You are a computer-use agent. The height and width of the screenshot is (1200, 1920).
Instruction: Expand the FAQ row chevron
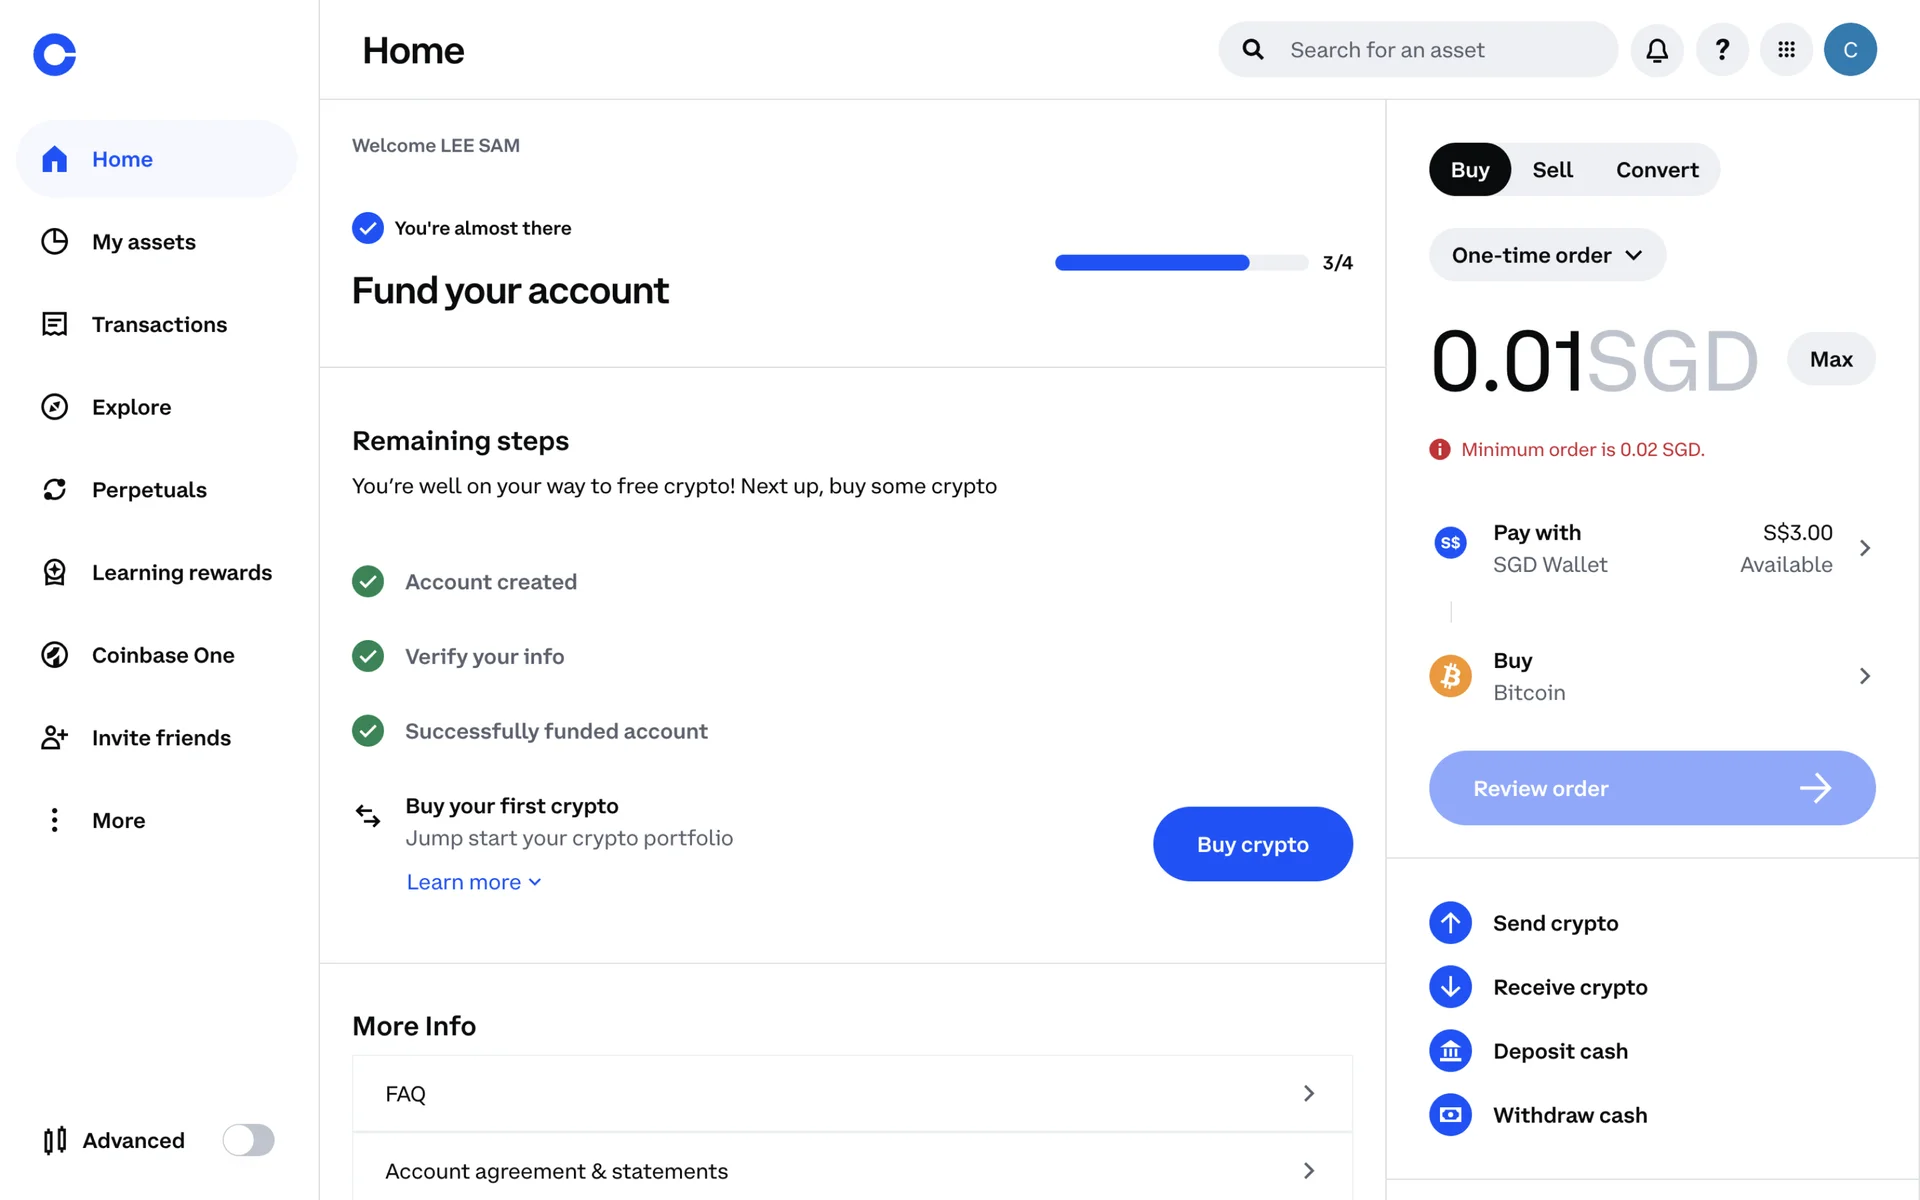[x=1308, y=1094]
